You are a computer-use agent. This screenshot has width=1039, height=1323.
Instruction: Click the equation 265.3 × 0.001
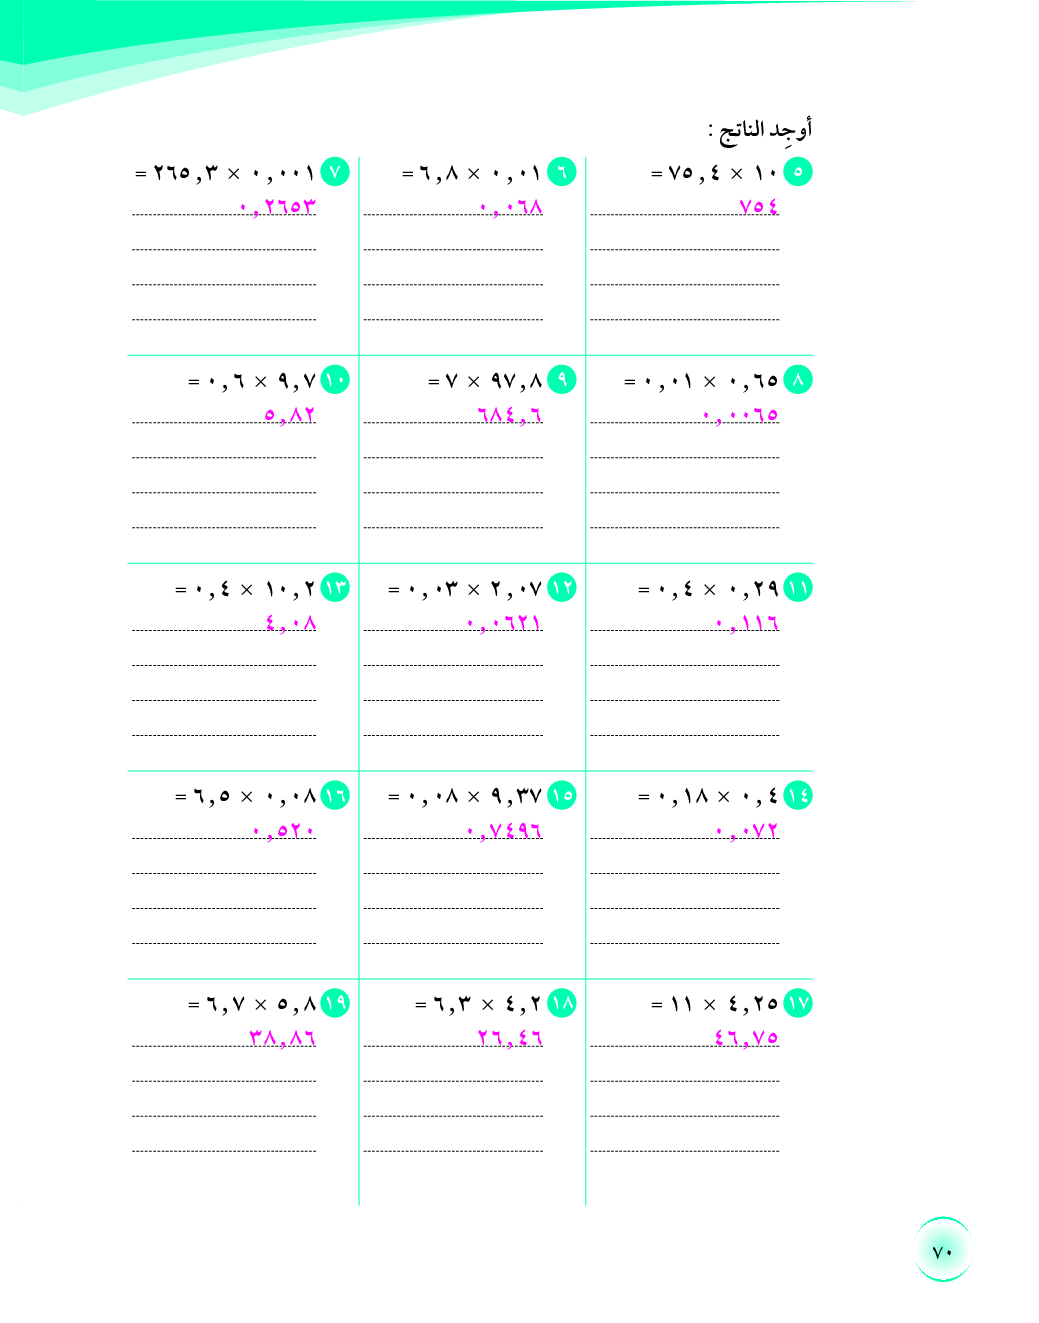click(x=225, y=173)
